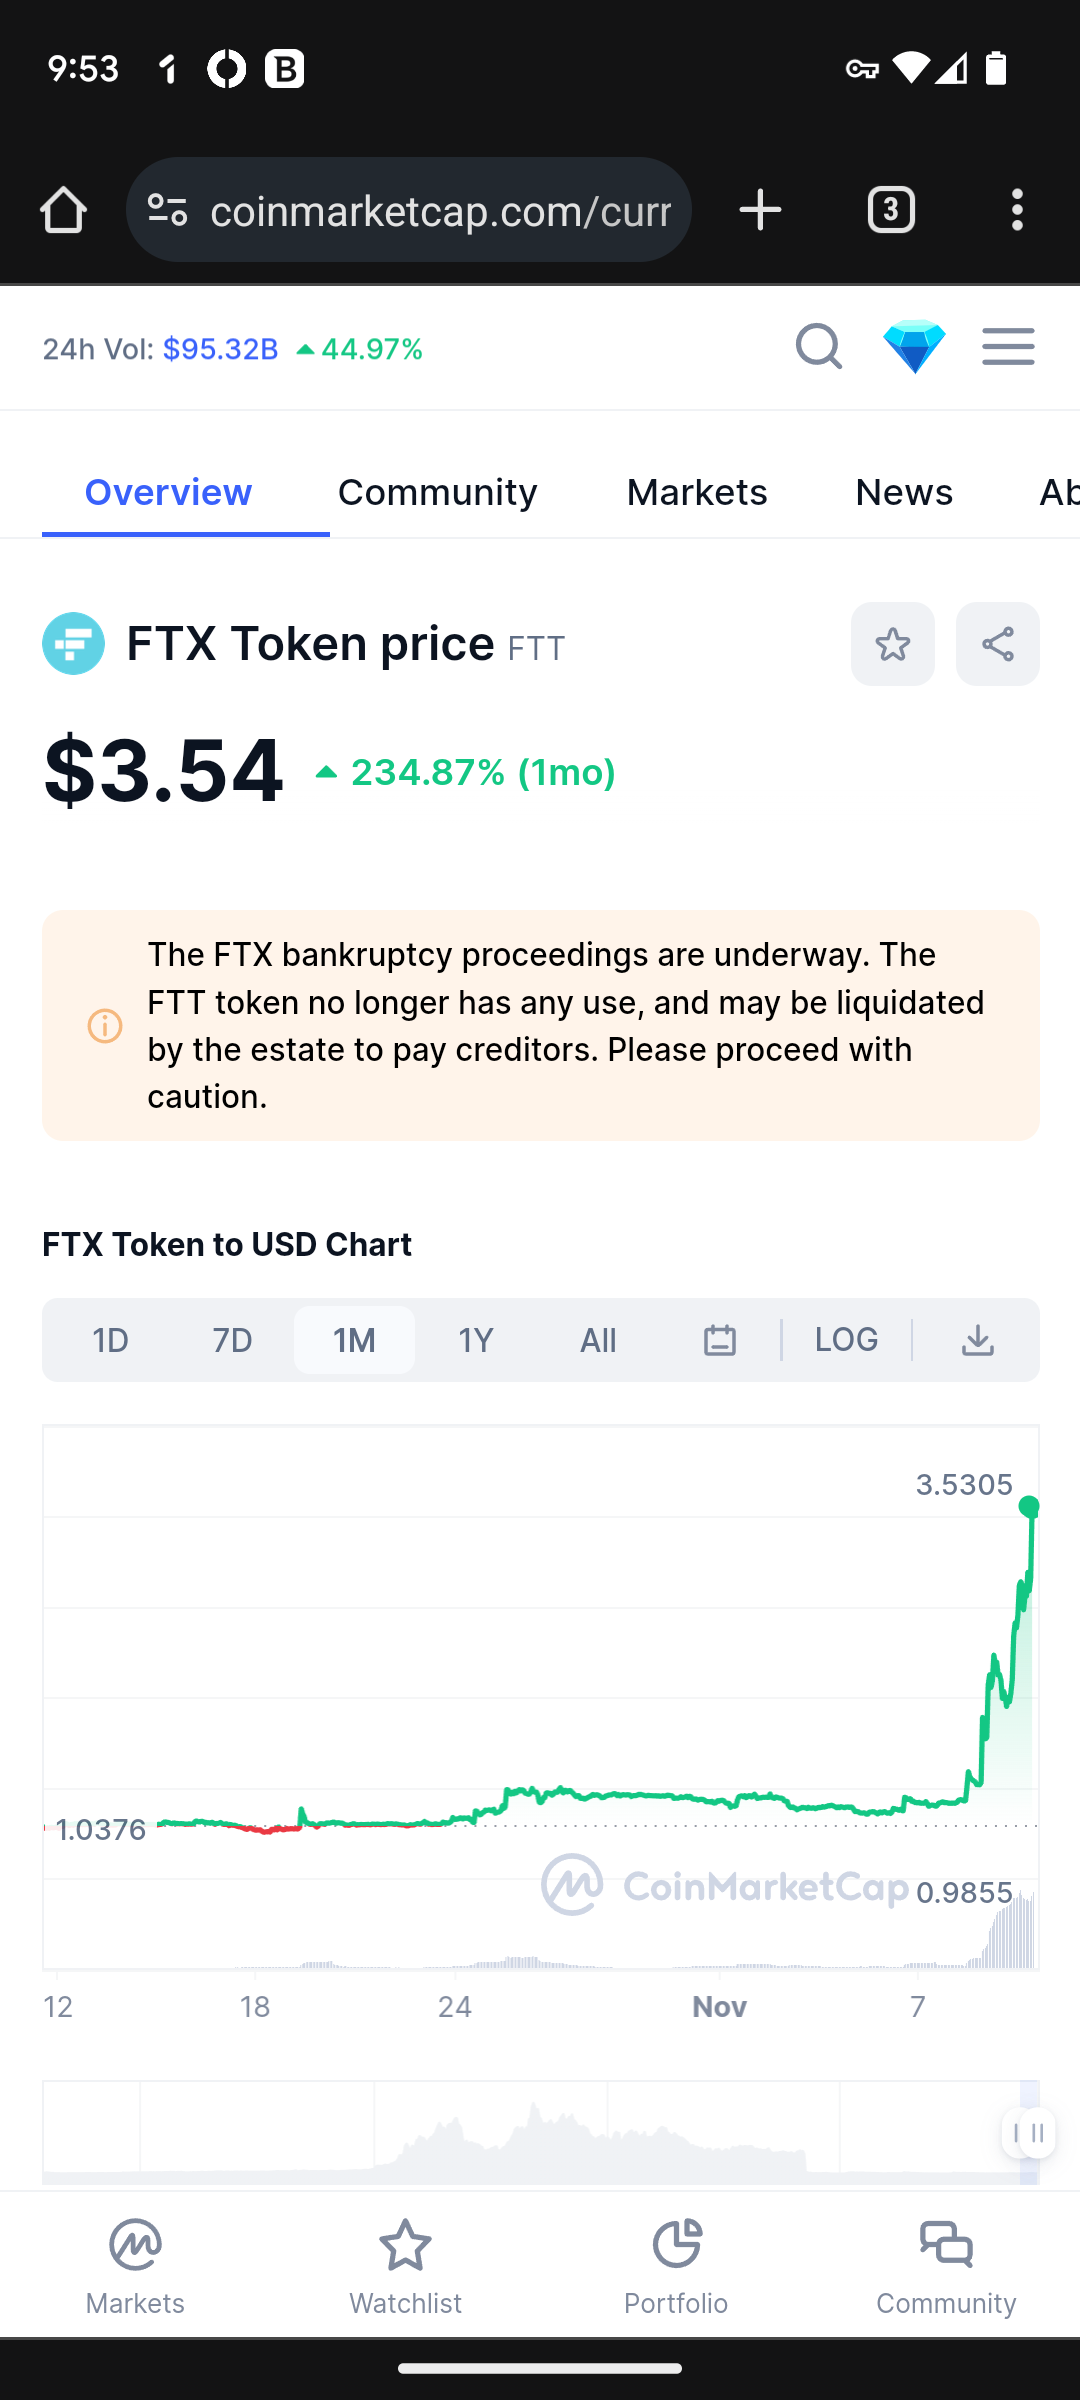Select 1D chart timeframe
The height and width of the screenshot is (2400, 1080).
coord(110,1340)
